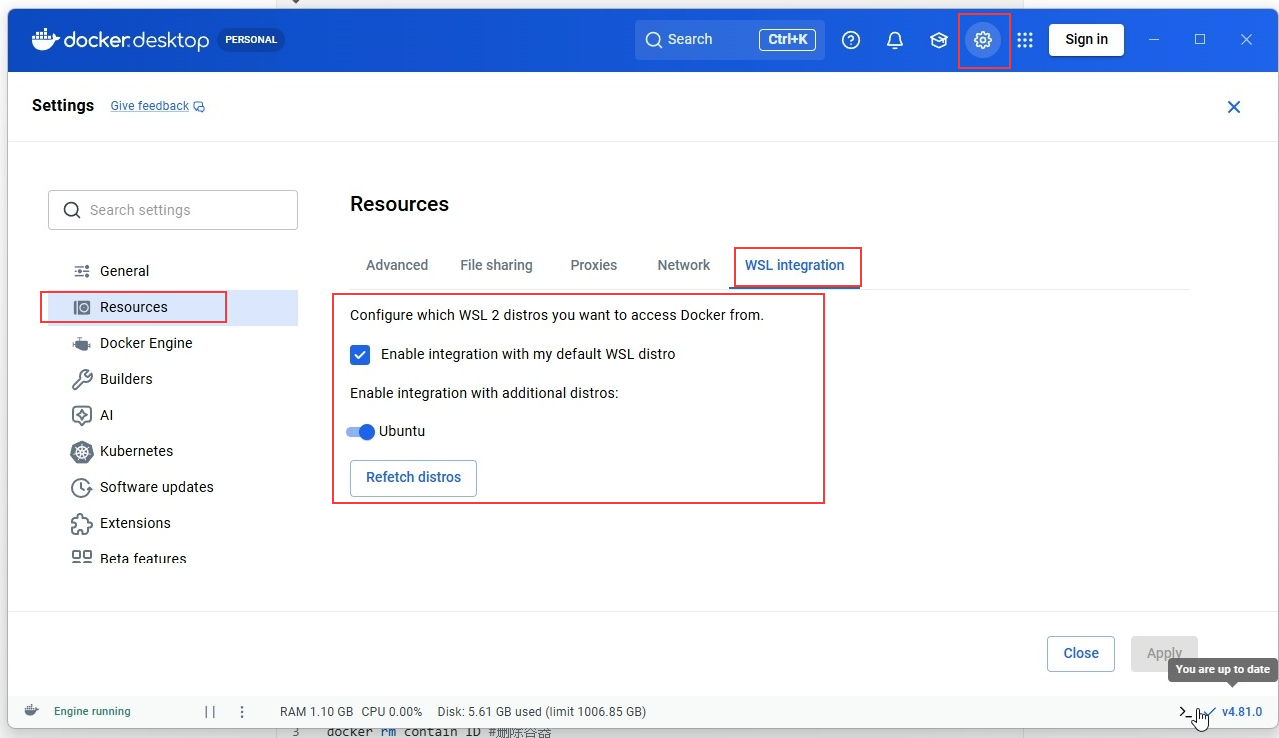Open the Proxies tab
This screenshot has height=738, width=1279.
[594, 265]
